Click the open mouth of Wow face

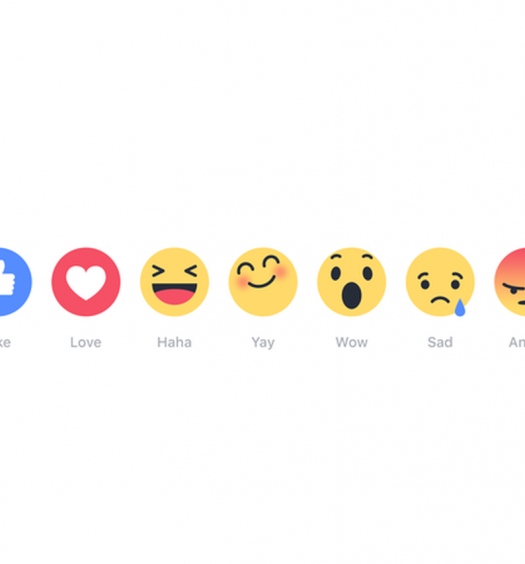pos(351,296)
